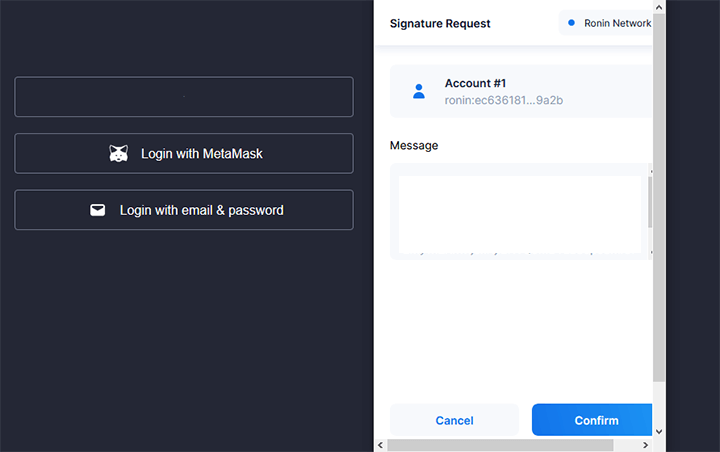Click the Account #1 person avatar icon
Image resolution: width=720 pixels, height=452 pixels.
tap(419, 91)
